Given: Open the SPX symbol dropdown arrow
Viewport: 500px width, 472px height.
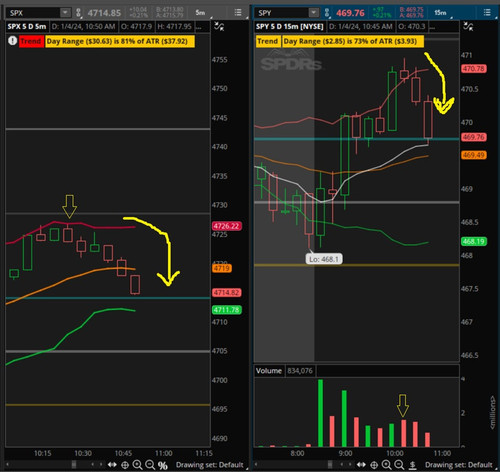Looking at the screenshot, I should [65, 13].
